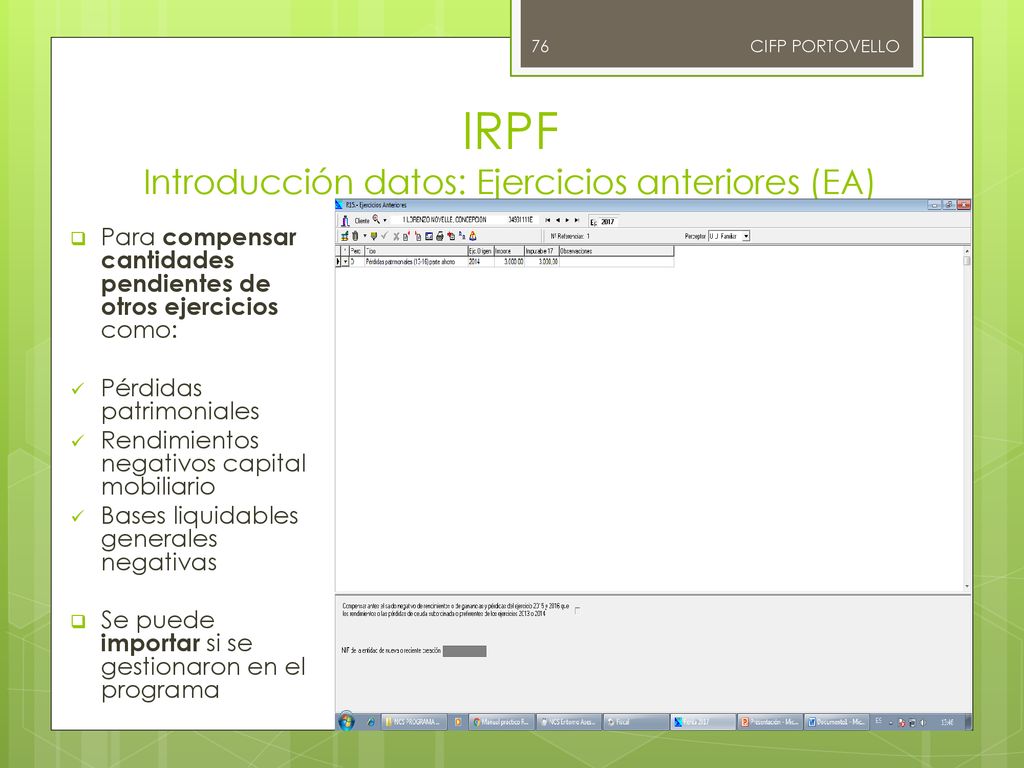Viewport: 1024px width, 768px height.
Task: Minimize the Ejercicios Anteriores window
Action: point(935,205)
